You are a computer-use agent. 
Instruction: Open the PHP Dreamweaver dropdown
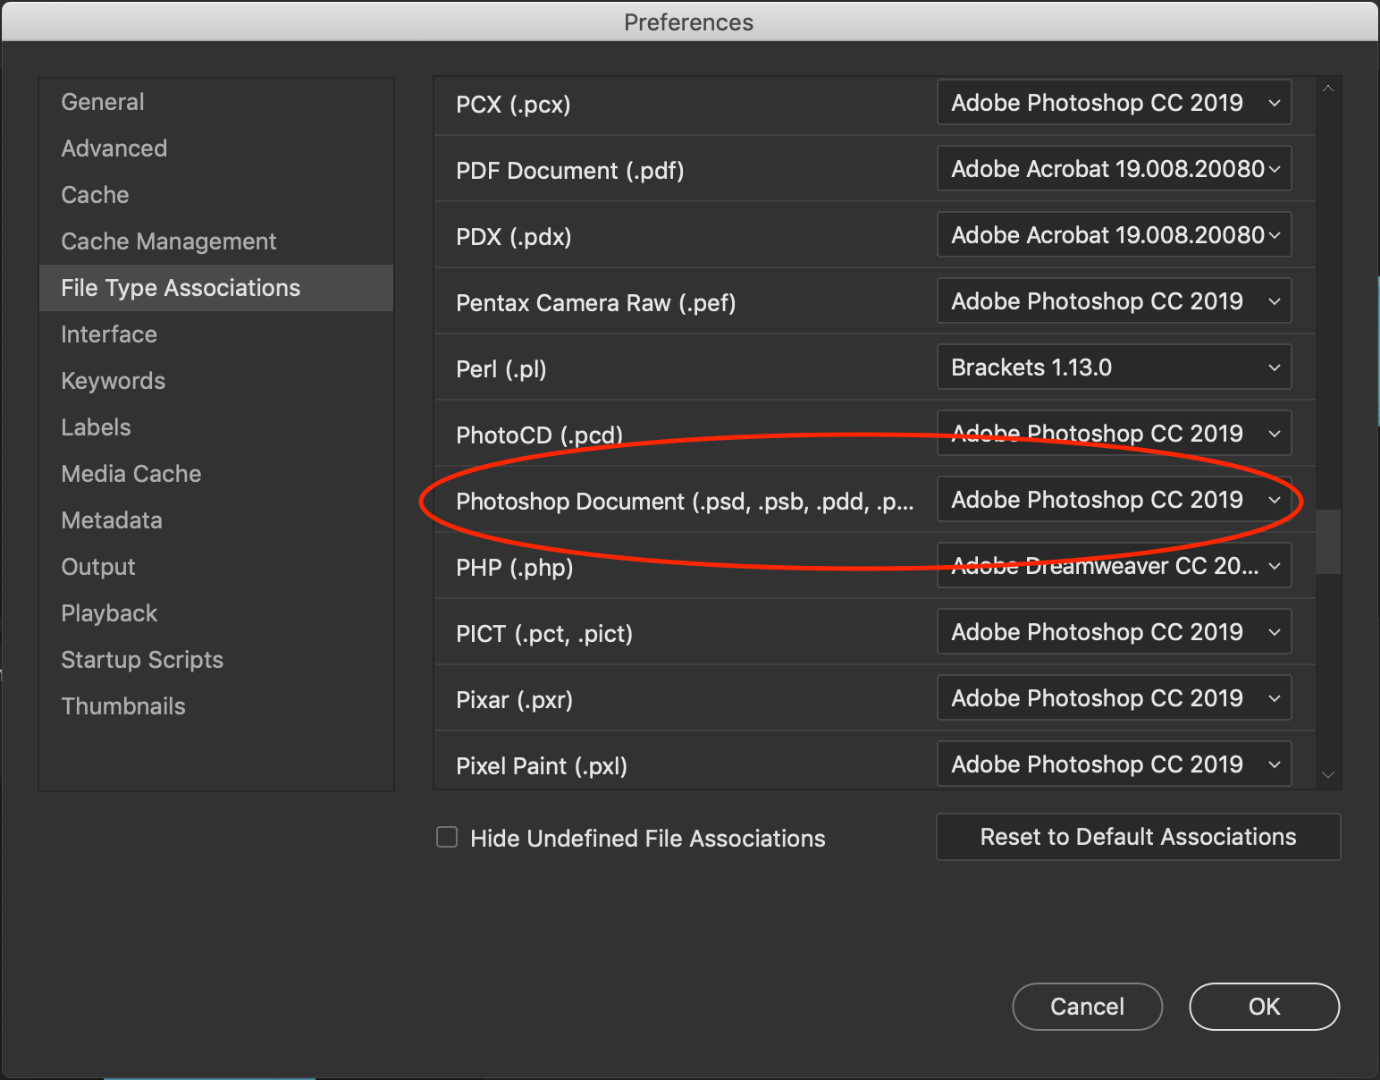point(1113,565)
